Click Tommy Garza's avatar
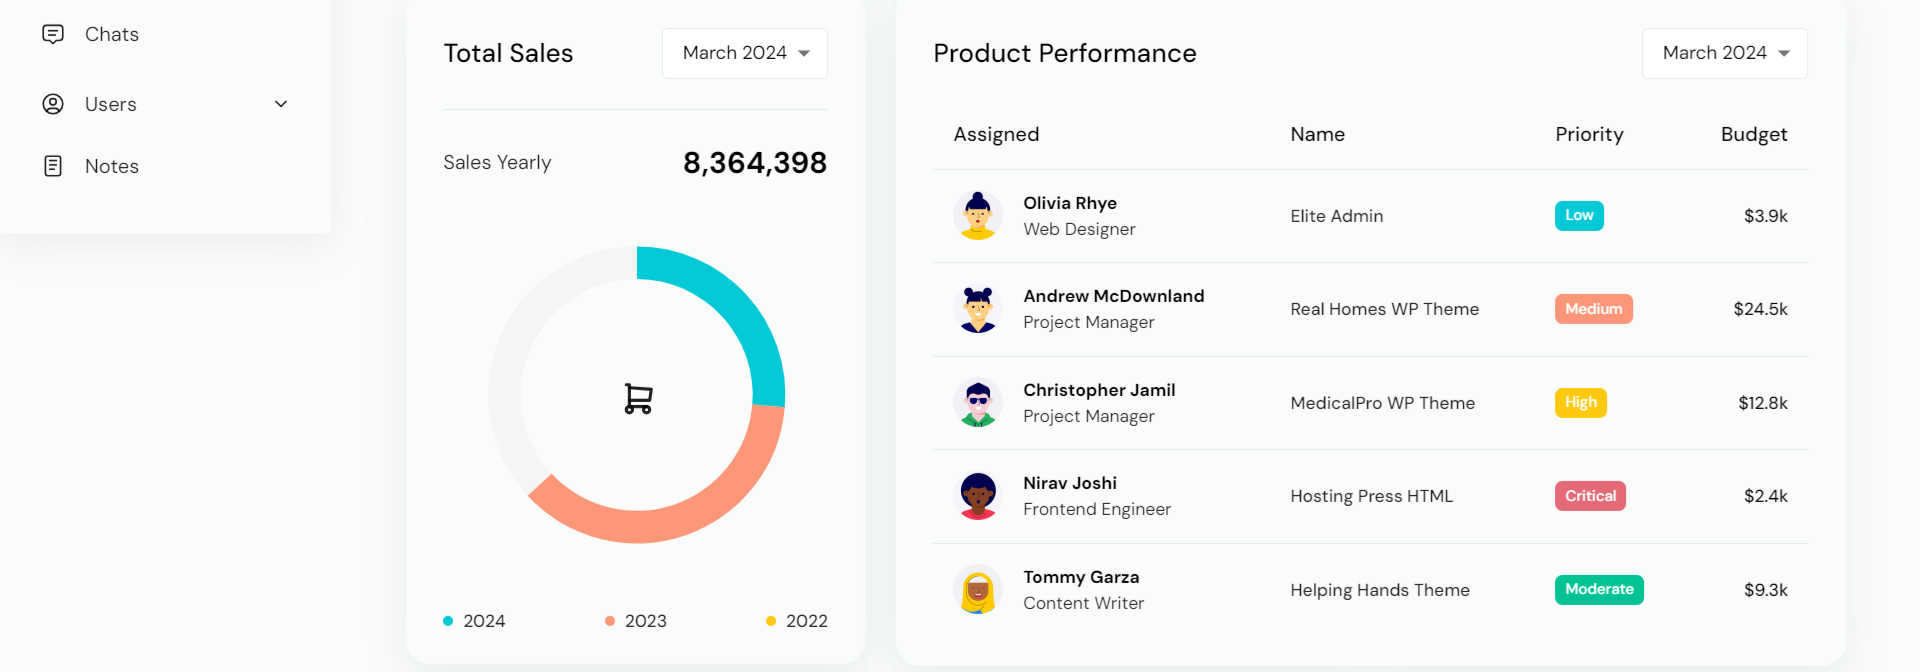Image resolution: width=1920 pixels, height=672 pixels. pos(977,590)
